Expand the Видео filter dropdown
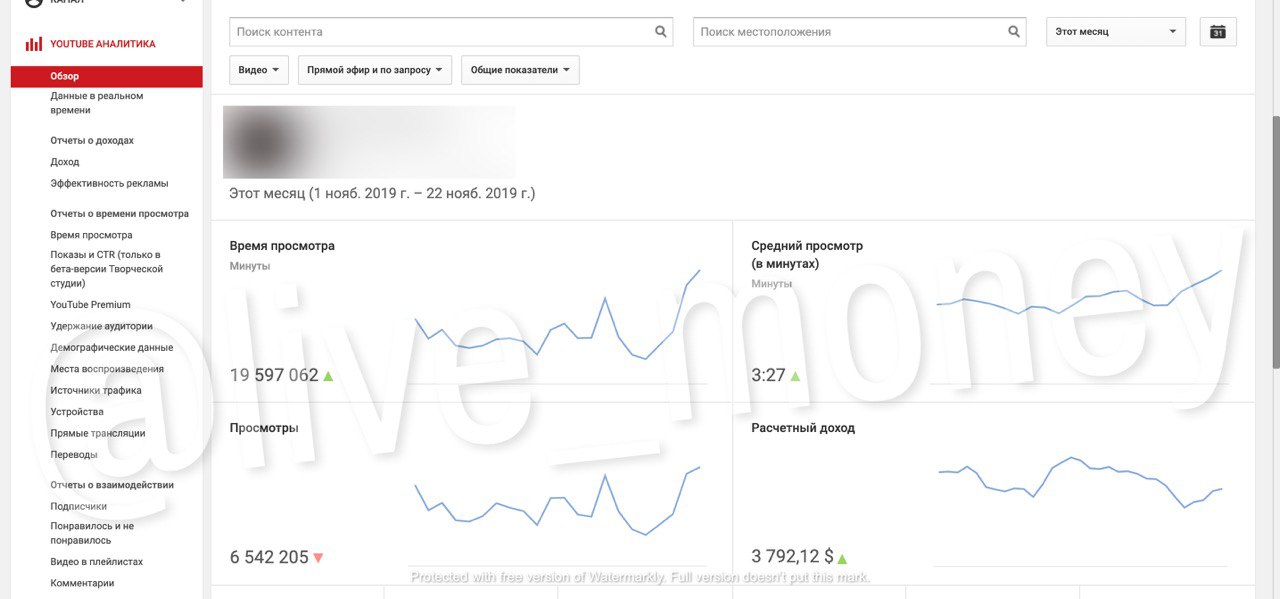Screen dimensions: 1280x599 pos(259,70)
